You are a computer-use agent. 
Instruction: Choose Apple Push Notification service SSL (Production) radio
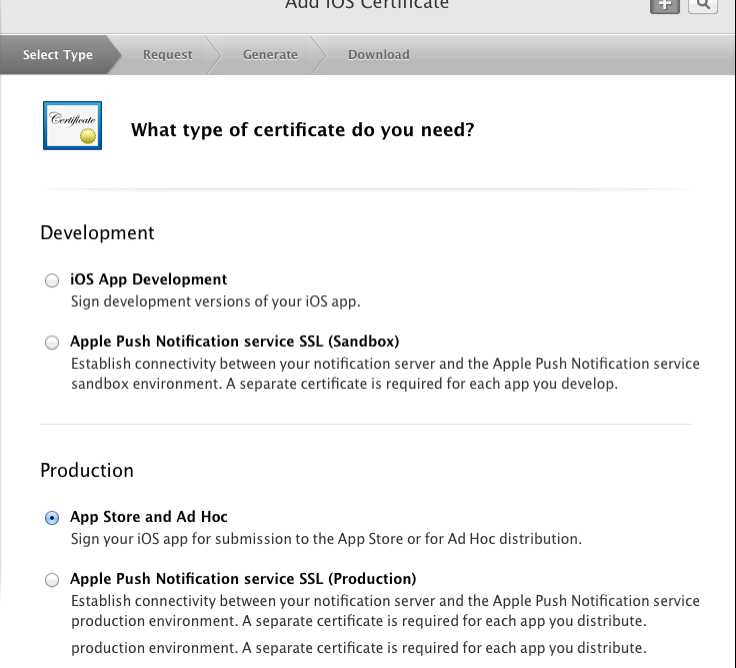tap(52, 580)
